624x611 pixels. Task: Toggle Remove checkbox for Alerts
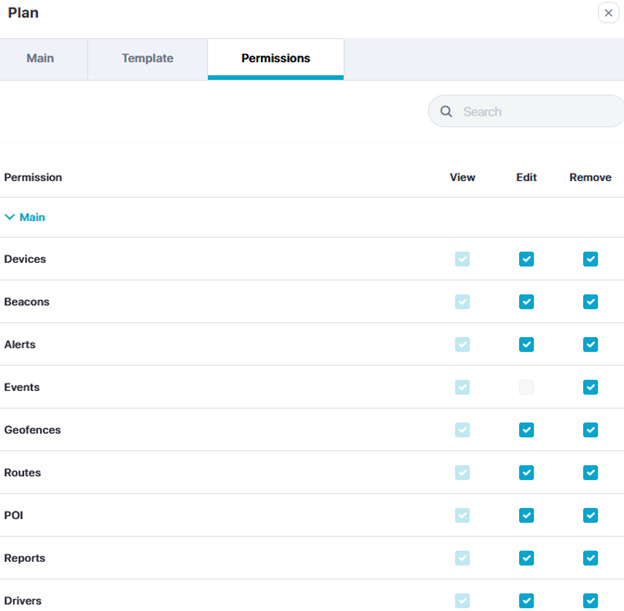590,345
